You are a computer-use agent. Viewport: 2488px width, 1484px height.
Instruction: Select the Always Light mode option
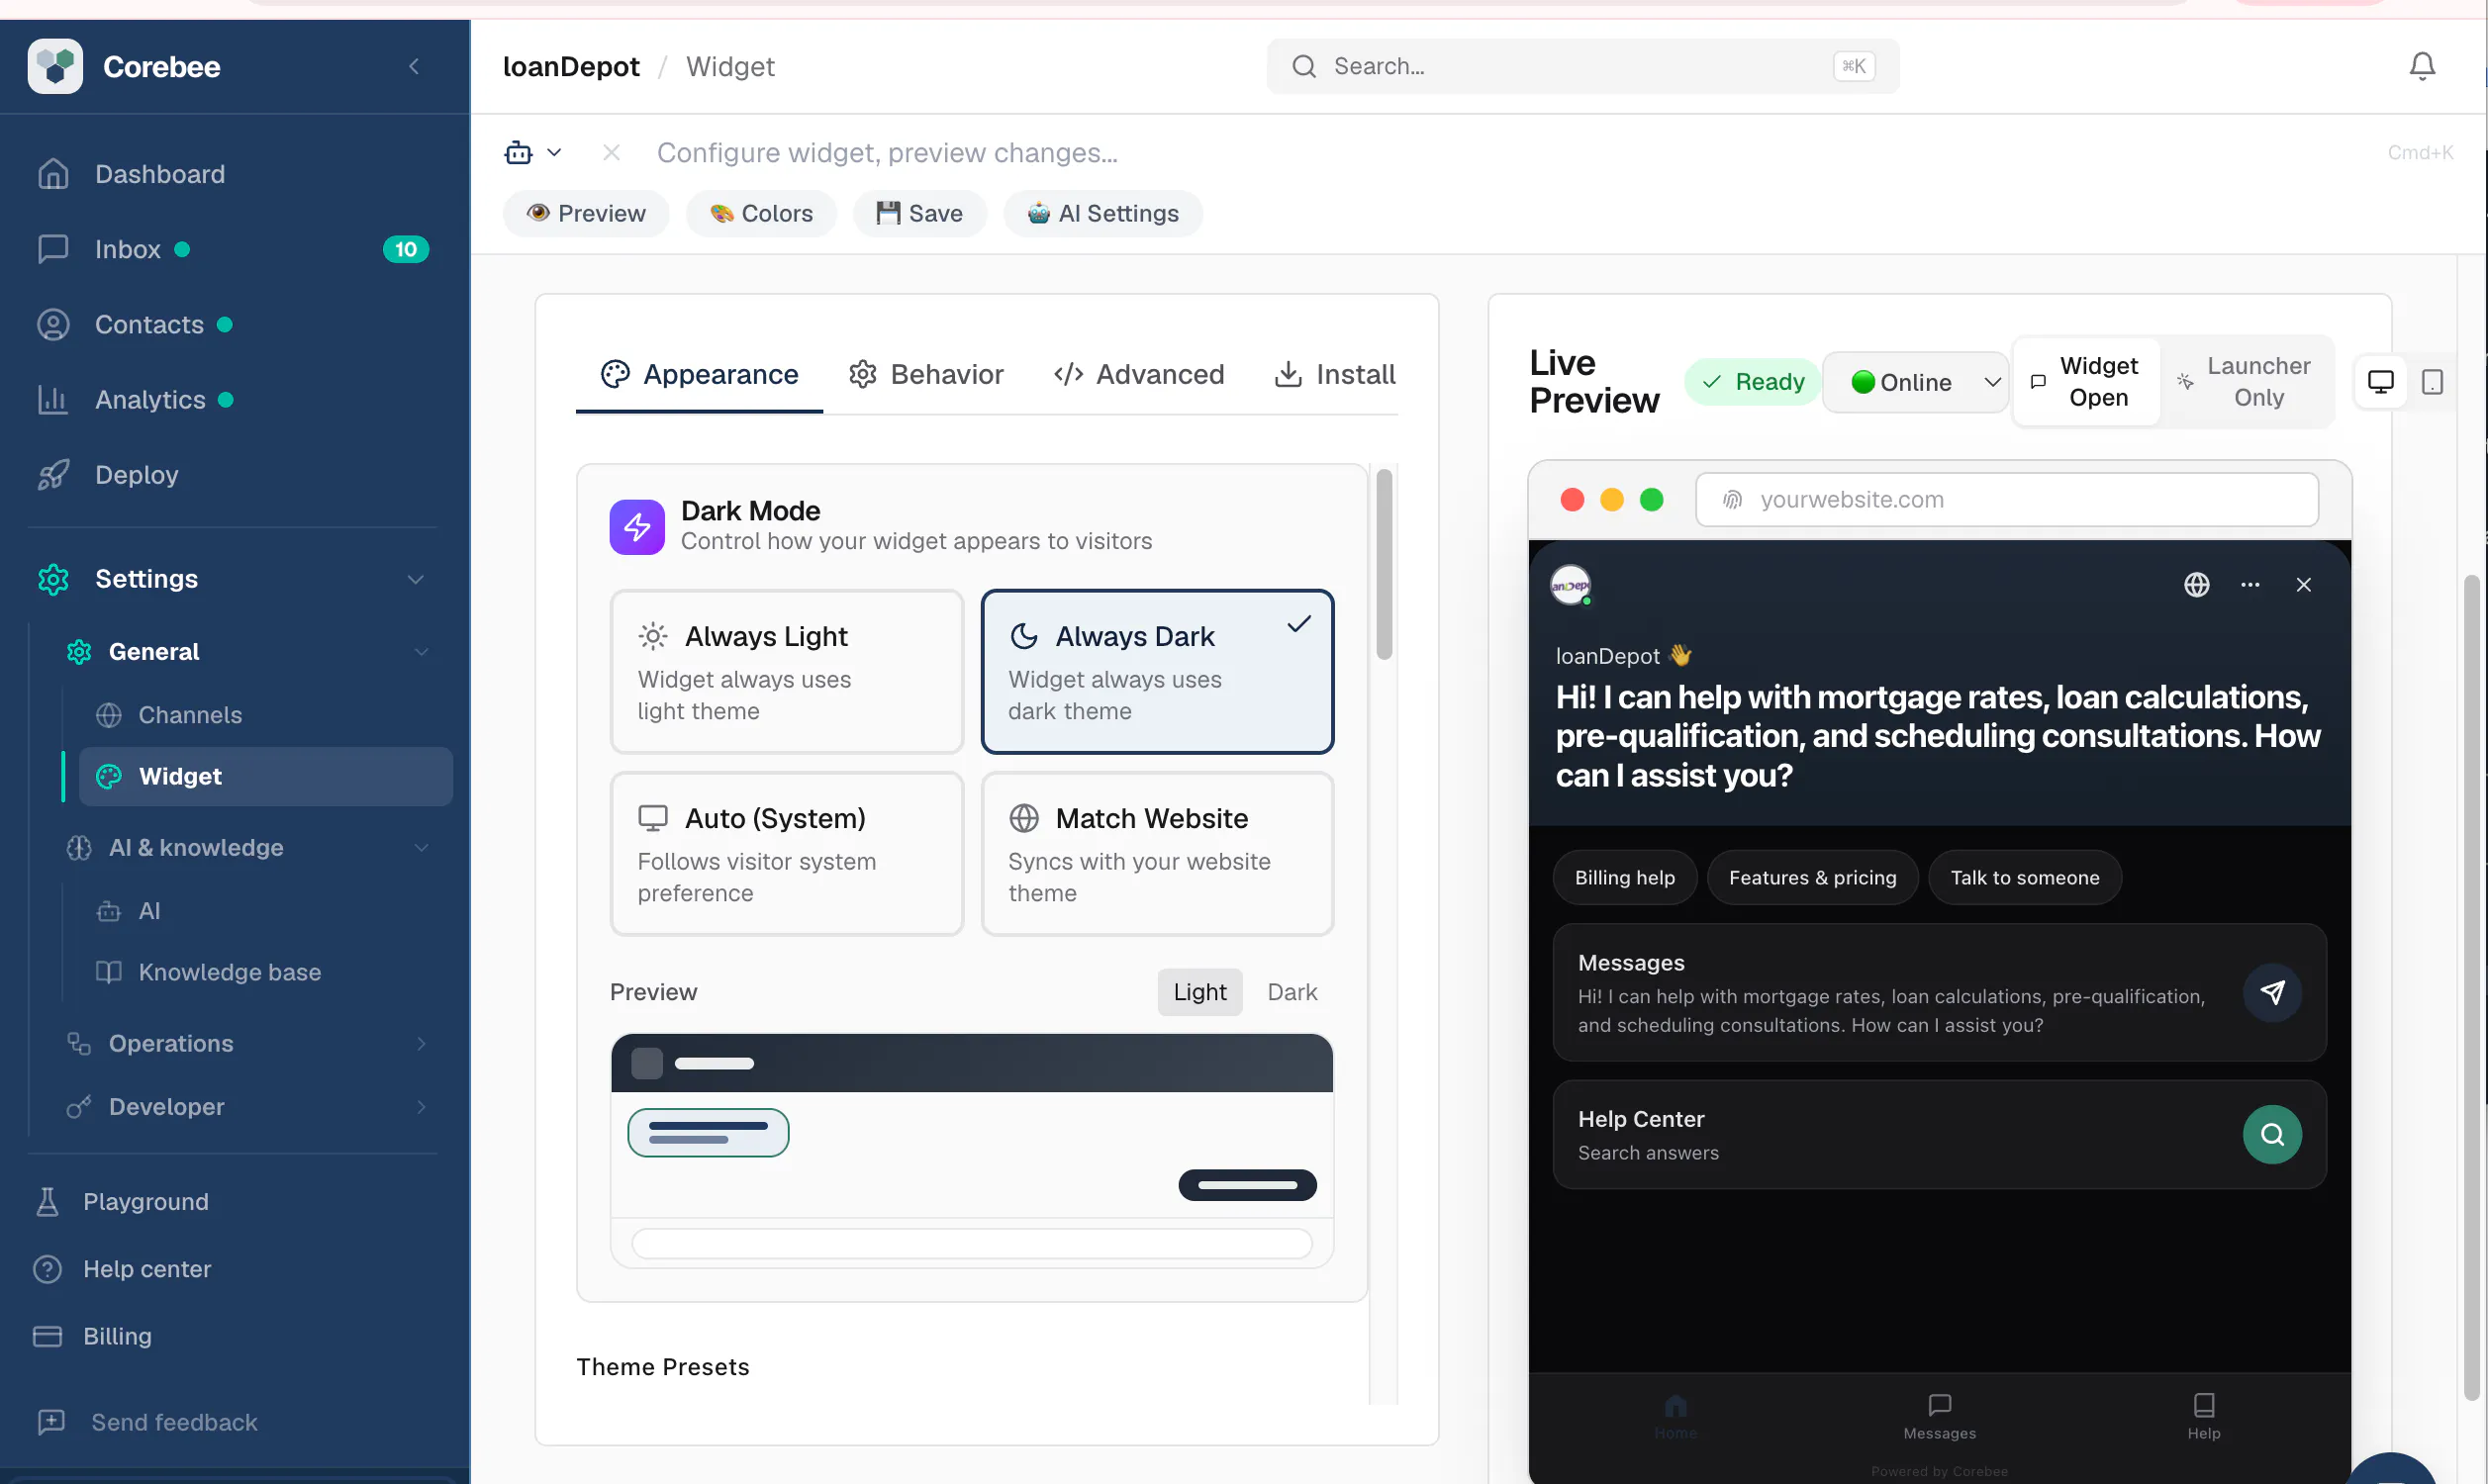tap(786, 671)
